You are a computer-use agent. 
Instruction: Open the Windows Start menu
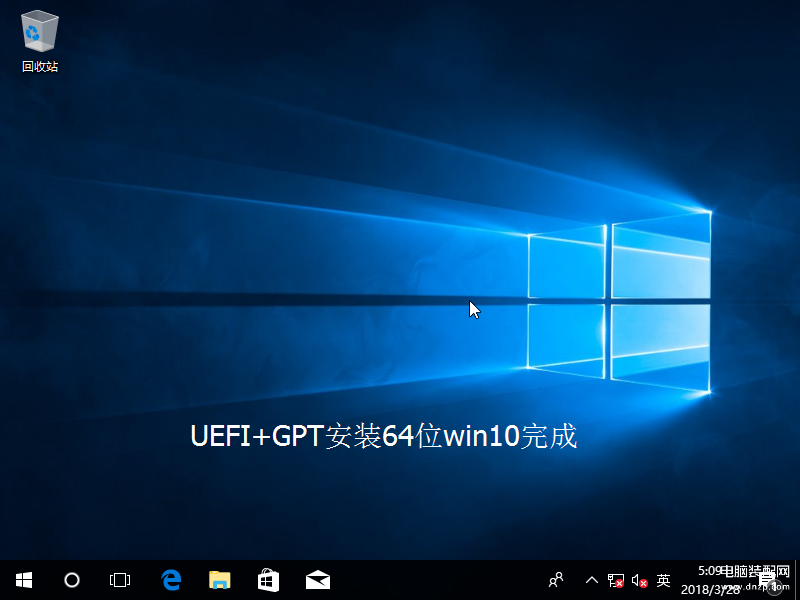[x=23, y=580]
